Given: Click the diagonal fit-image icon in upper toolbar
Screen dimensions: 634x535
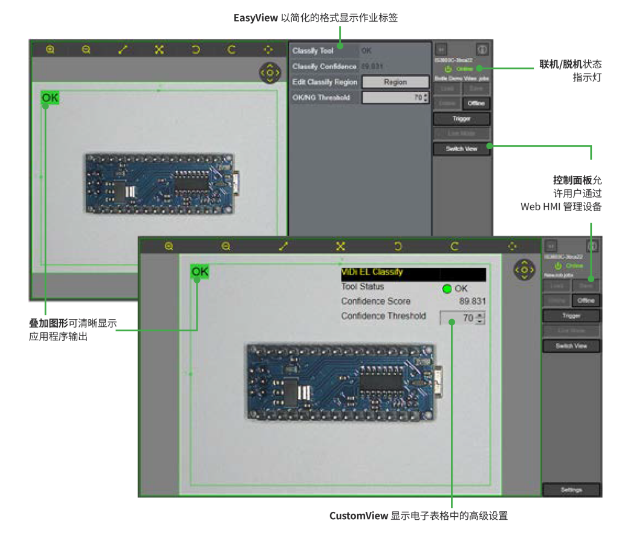Looking at the screenshot, I should (x=122, y=49).
